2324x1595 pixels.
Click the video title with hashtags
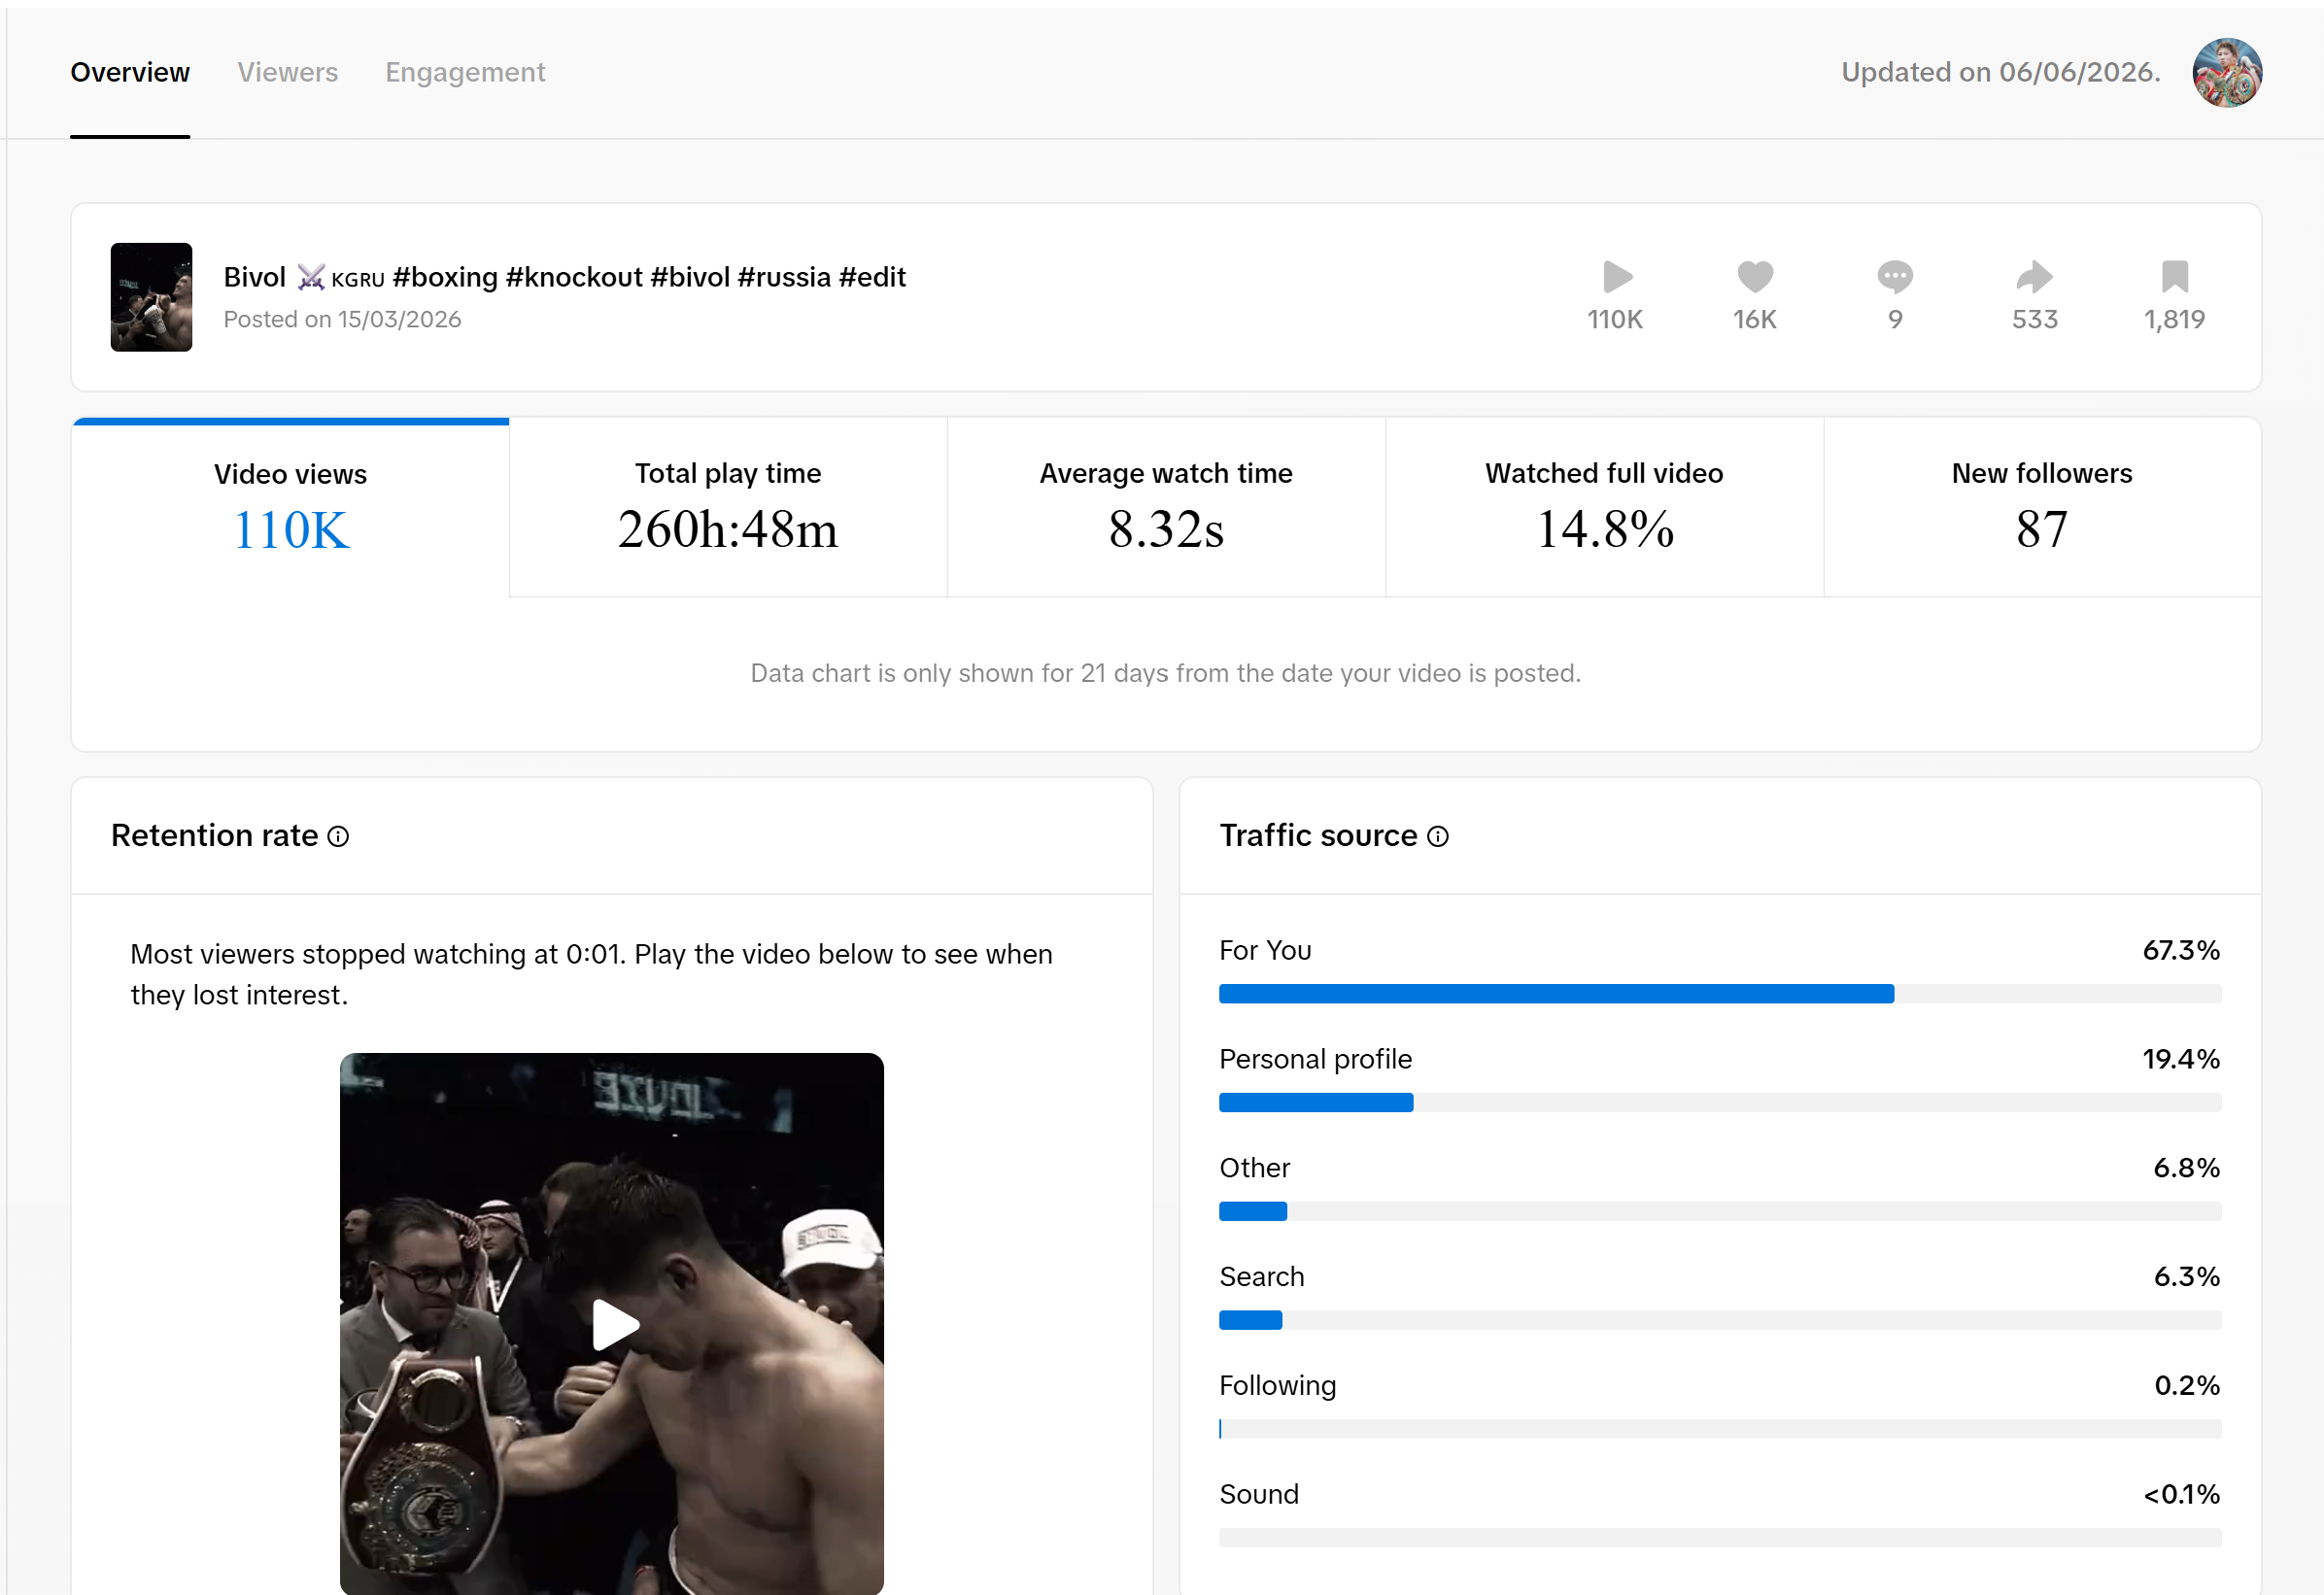[x=564, y=277]
